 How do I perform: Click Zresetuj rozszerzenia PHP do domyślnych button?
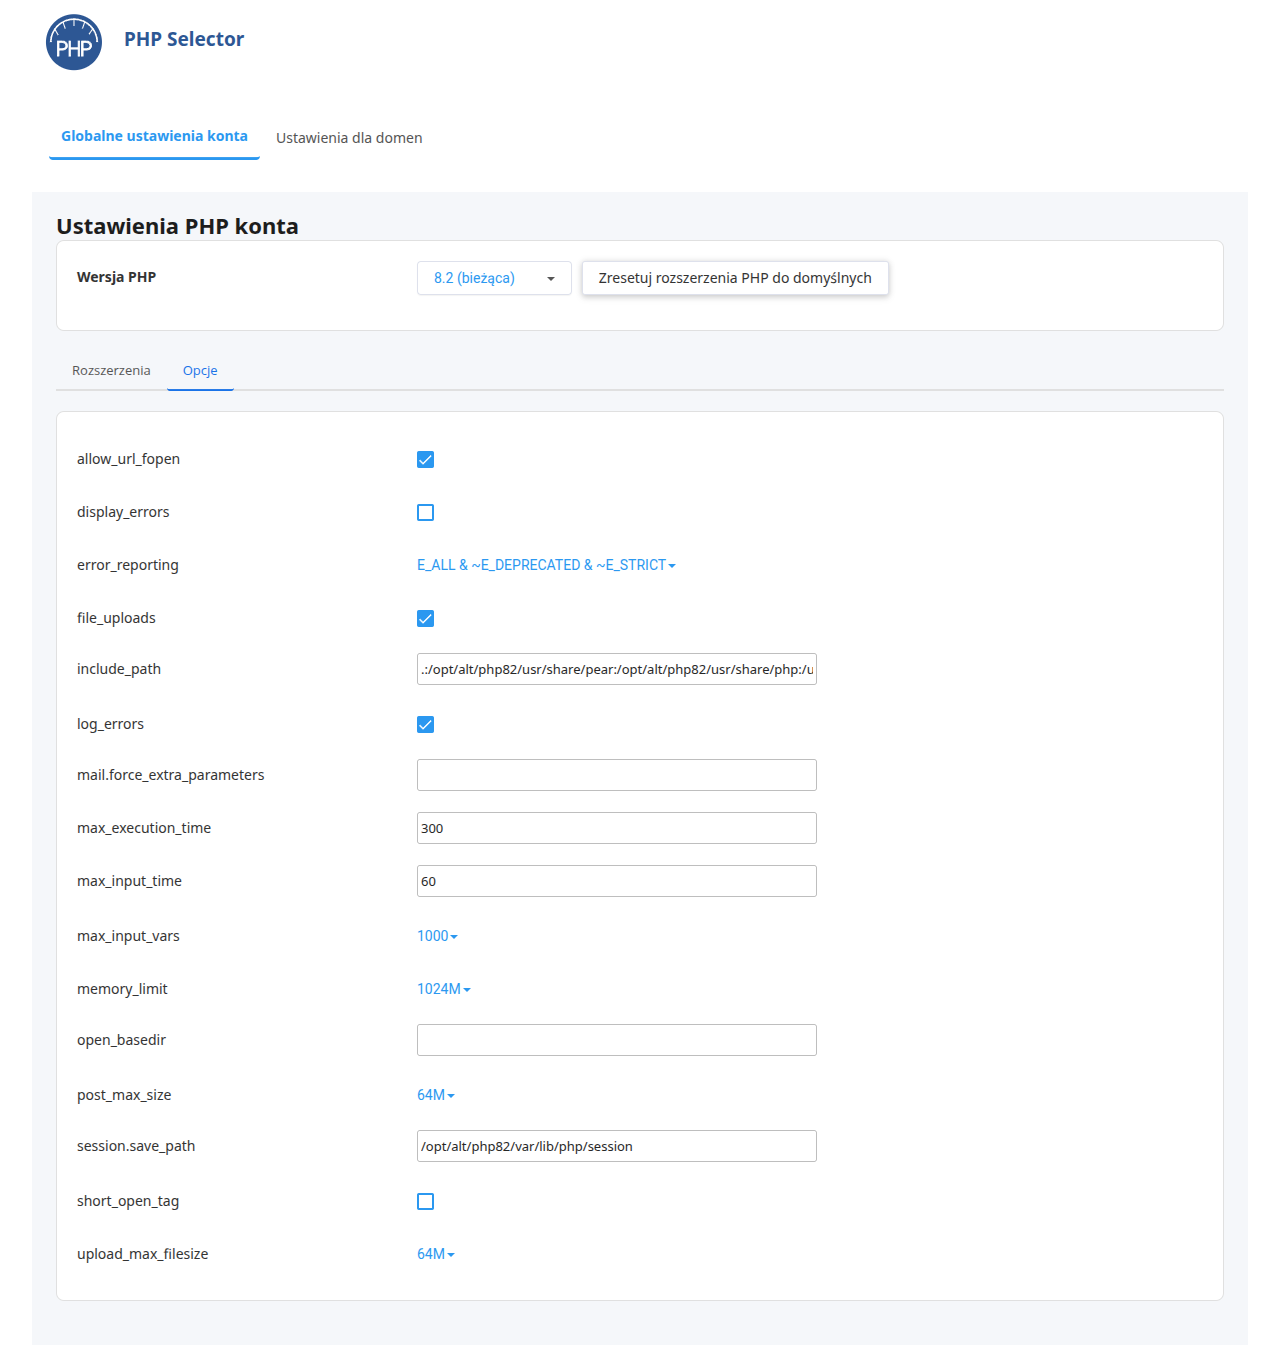pos(735,278)
